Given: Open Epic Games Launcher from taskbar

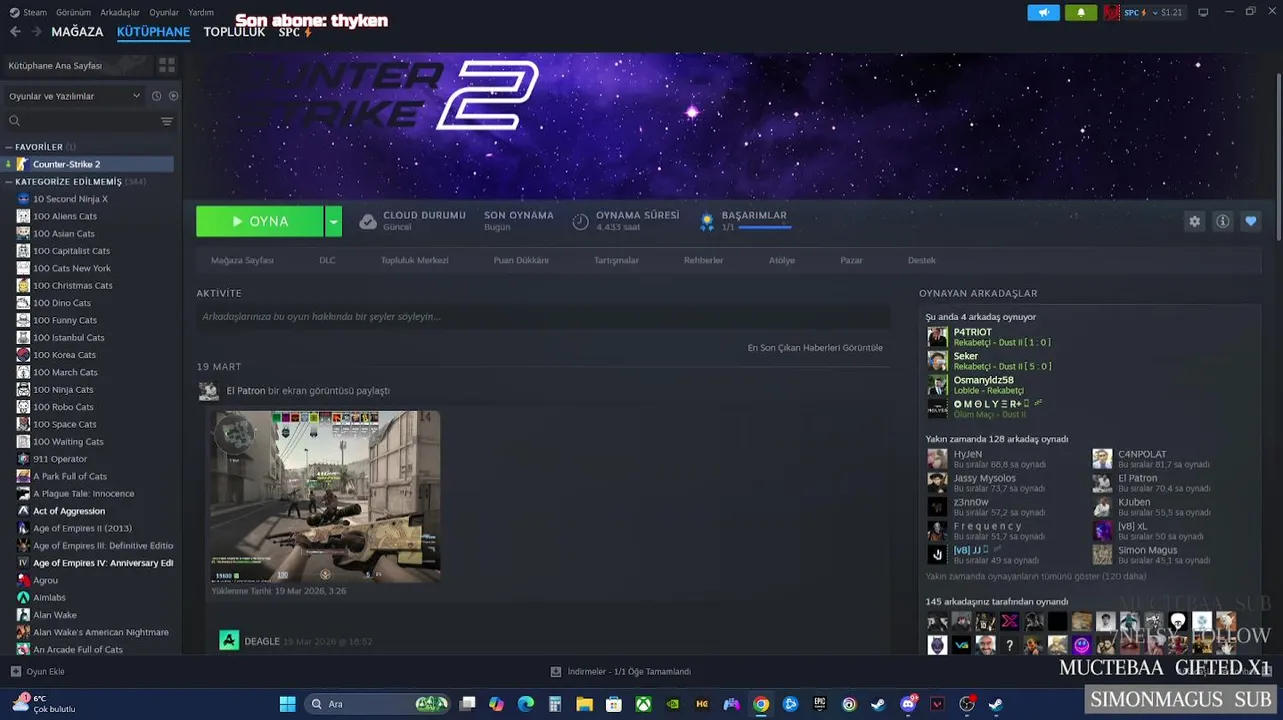Looking at the screenshot, I should [x=820, y=704].
